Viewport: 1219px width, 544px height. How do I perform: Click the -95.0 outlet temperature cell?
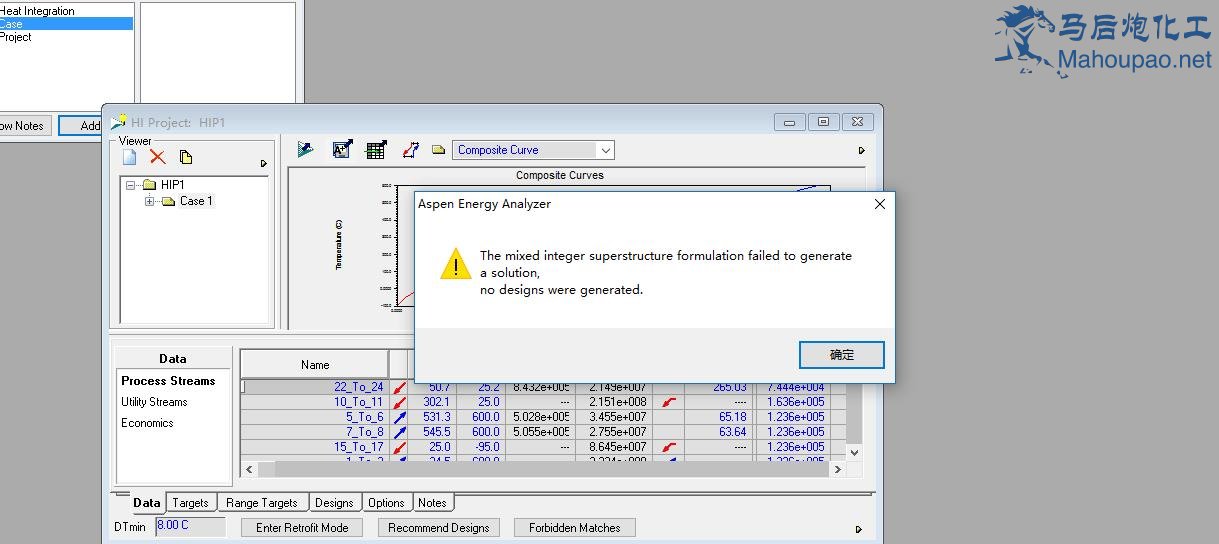point(481,447)
